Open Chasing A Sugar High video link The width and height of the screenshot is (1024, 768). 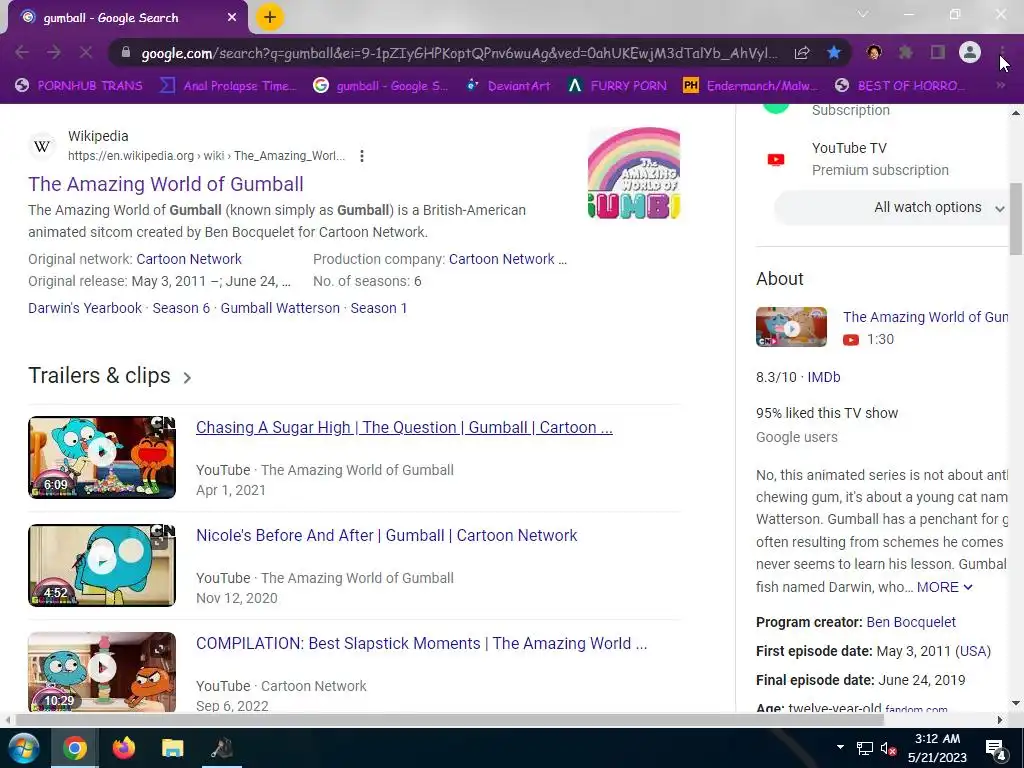point(404,428)
